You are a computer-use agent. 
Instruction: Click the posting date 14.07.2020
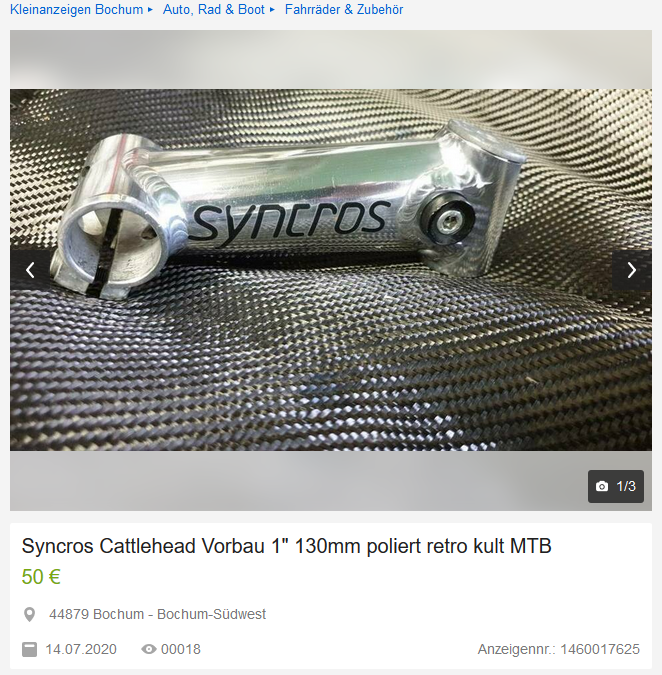pyautogui.click(x=81, y=649)
